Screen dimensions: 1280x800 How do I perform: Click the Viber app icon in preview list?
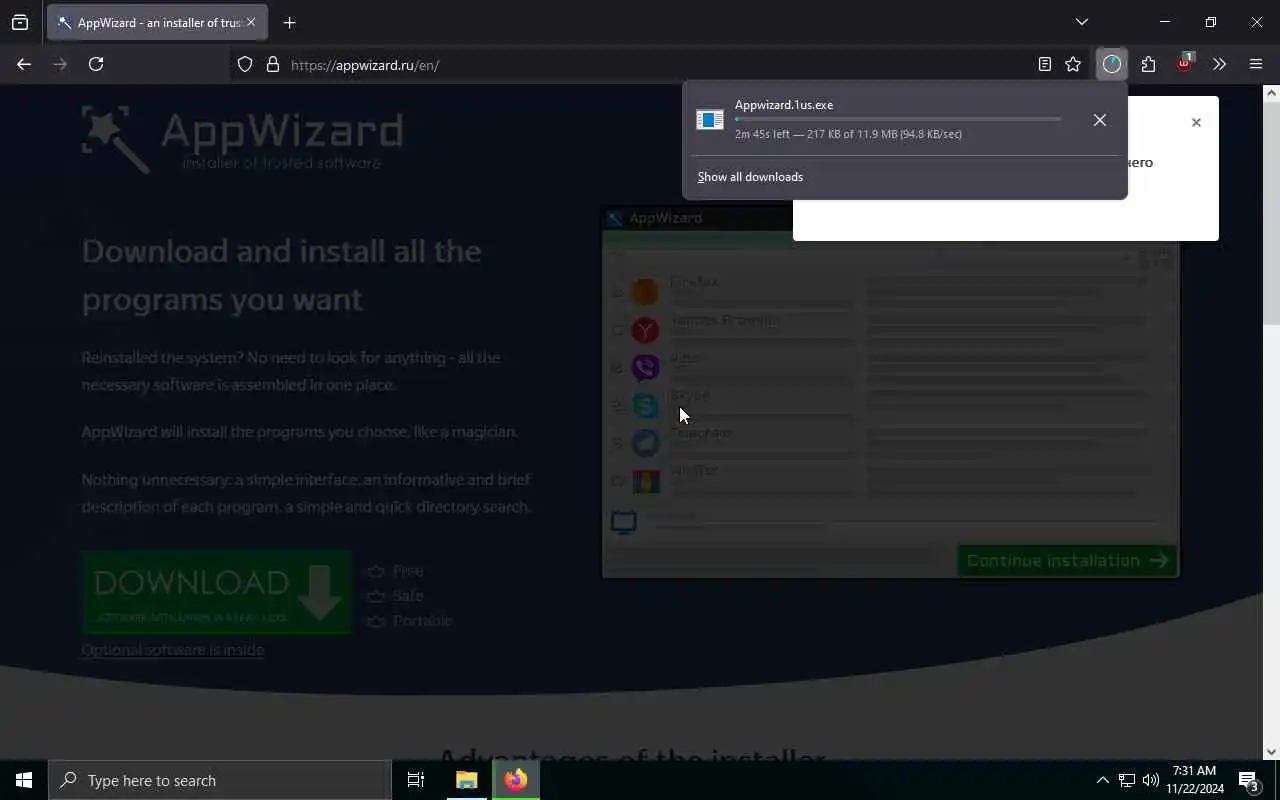click(645, 367)
